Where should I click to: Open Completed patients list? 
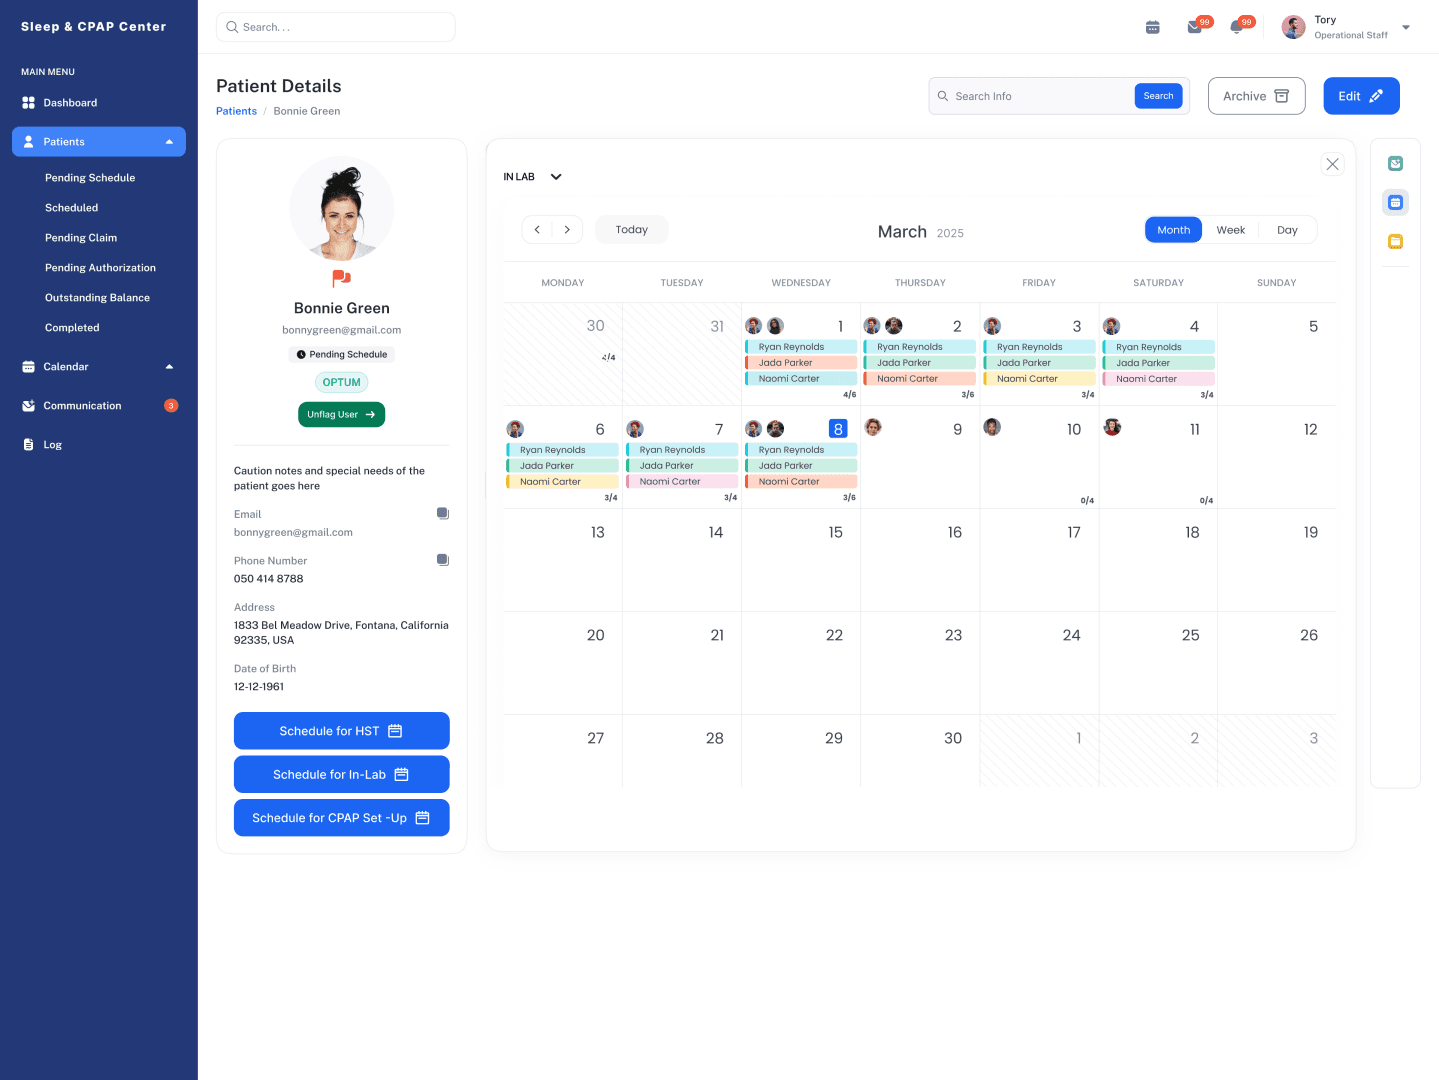(72, 328)
